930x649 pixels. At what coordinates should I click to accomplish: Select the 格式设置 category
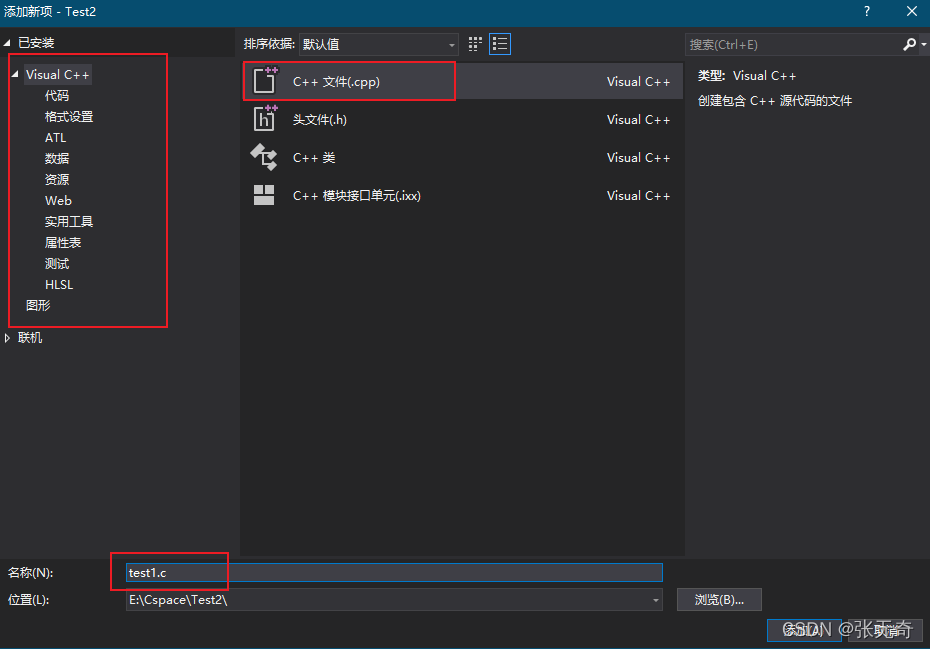tap(69, 117)
